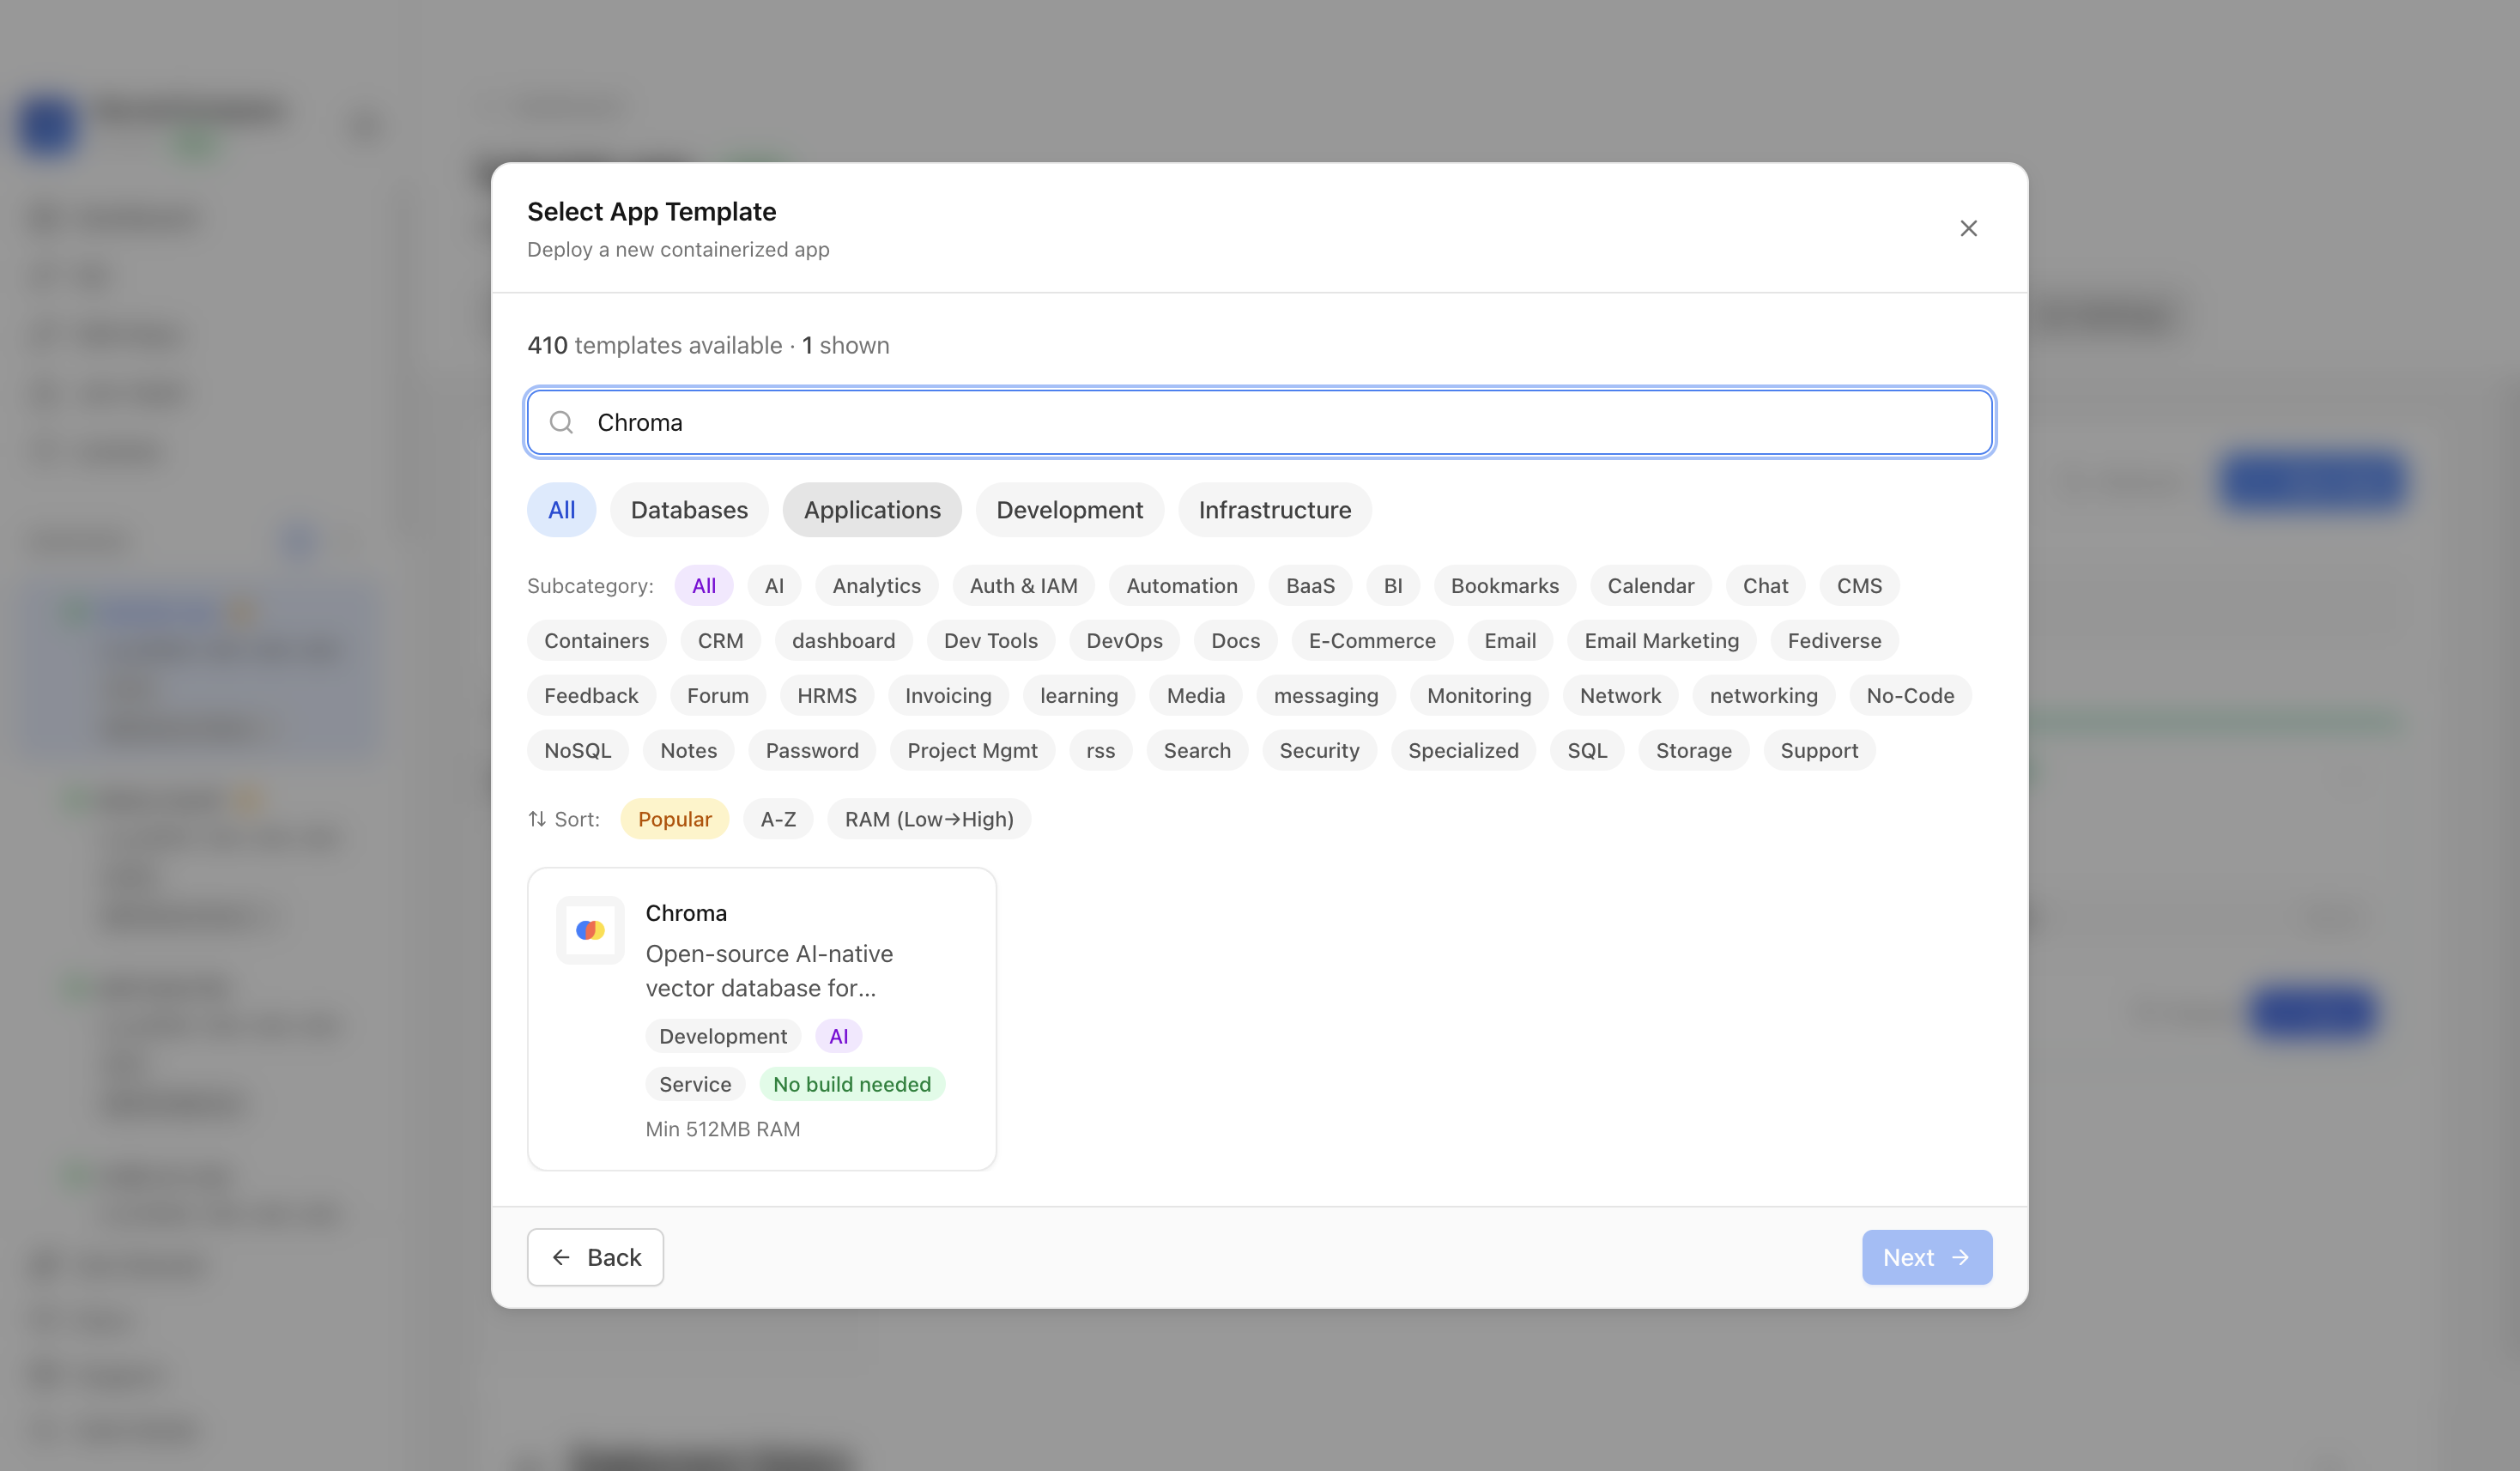Filter by AI subcategory
Viewport: 2520px width, 1471px height.
coord(774,586)
